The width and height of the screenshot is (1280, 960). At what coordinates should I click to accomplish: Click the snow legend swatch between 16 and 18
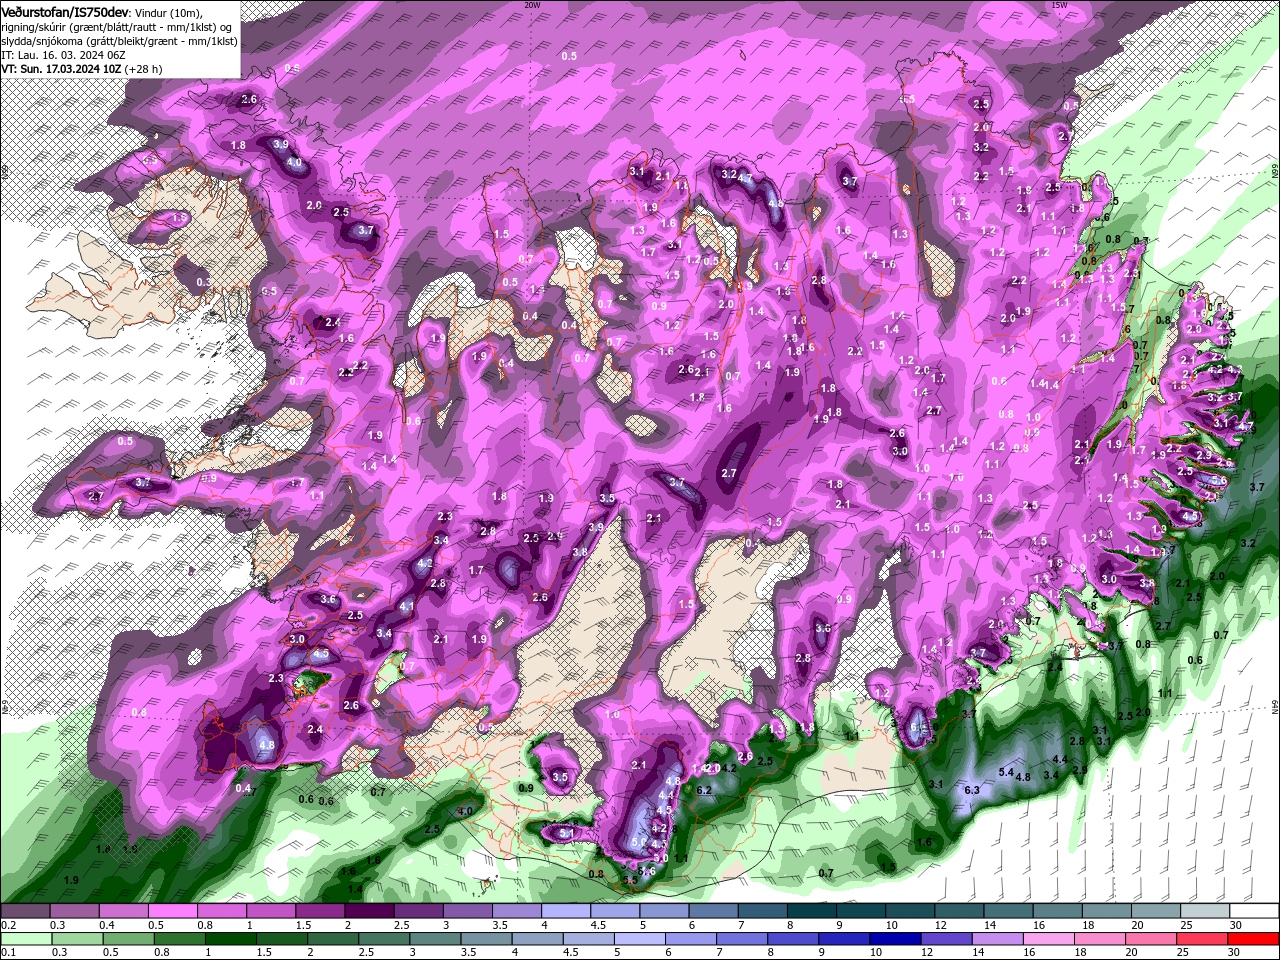1057,911
